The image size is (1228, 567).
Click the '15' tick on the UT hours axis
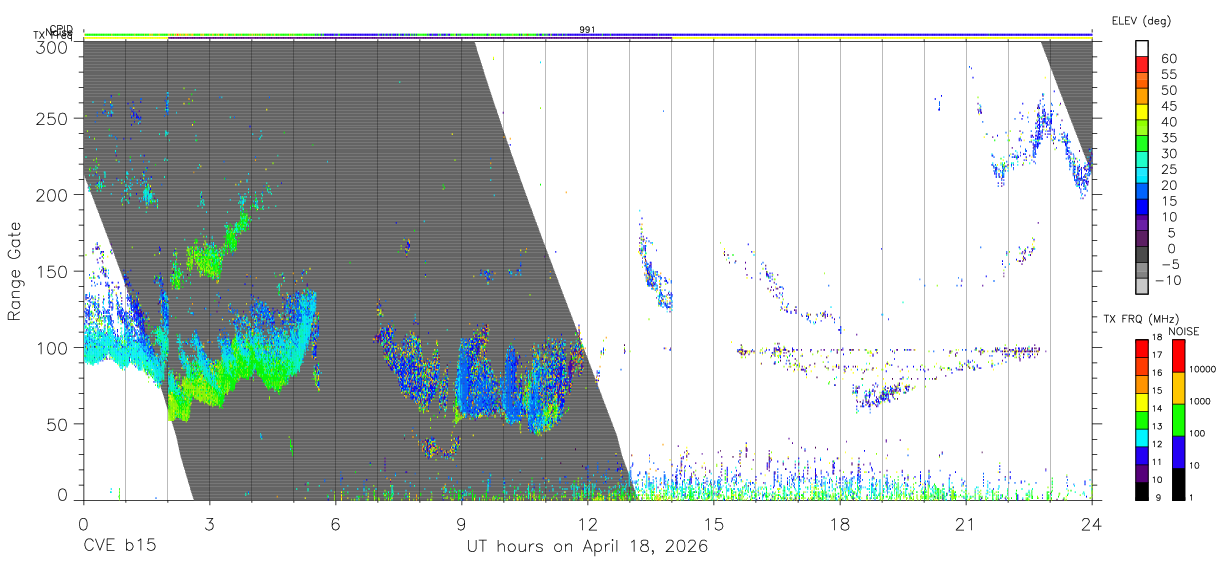713,524
